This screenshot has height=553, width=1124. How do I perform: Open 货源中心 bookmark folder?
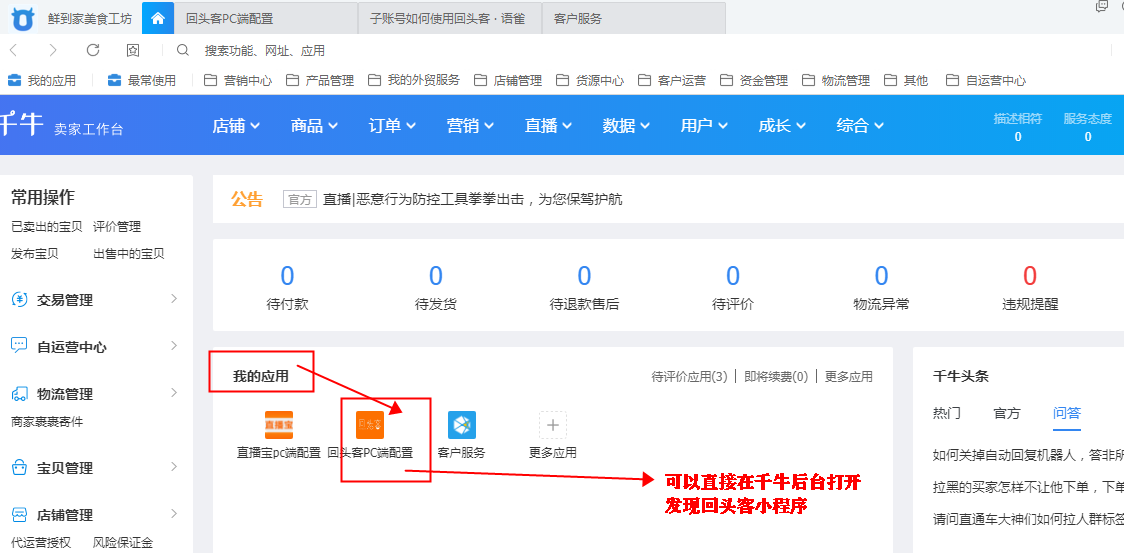pos(590,80)
